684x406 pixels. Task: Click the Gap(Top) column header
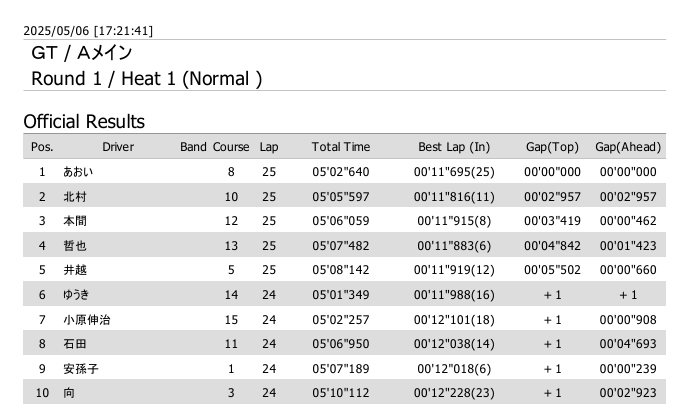pos(552,147)
